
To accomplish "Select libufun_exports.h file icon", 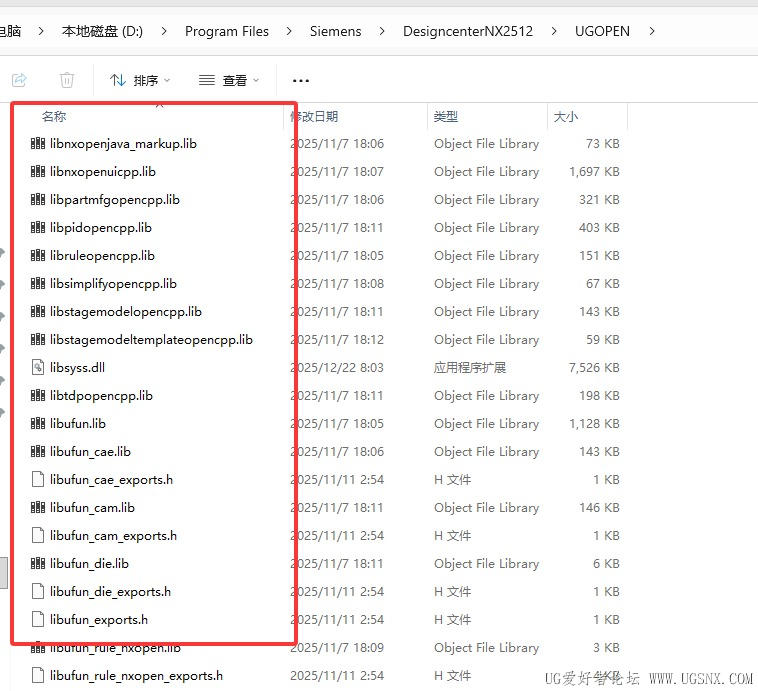I will (x=38, y=620).
